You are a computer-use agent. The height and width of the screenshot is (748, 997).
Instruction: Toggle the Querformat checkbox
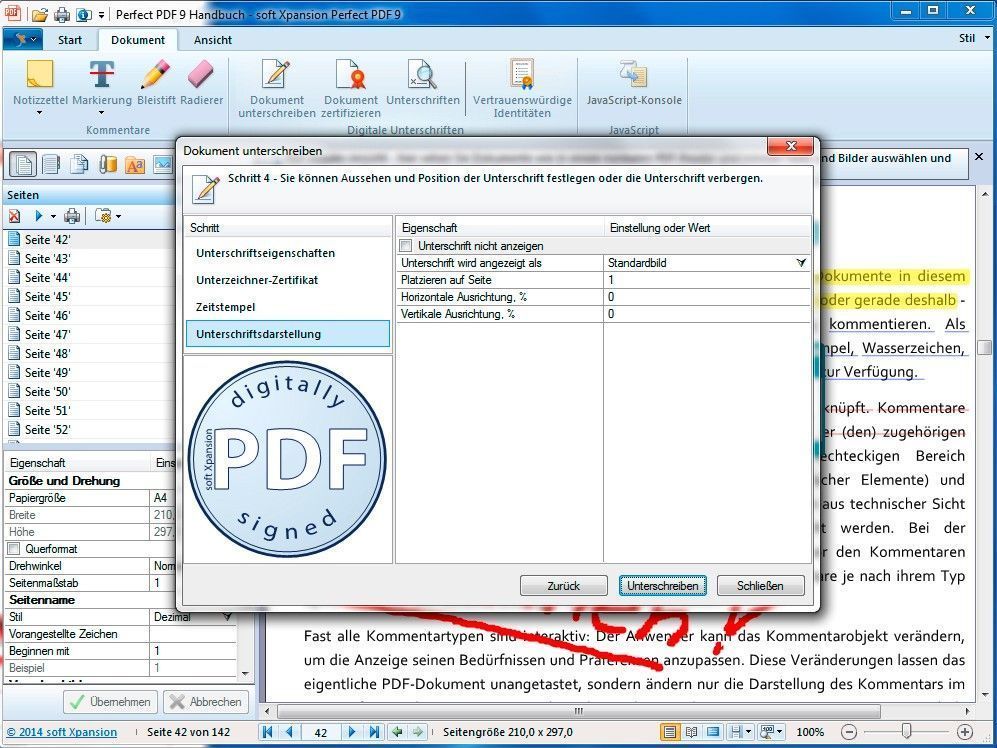click(x=14, y=548)
